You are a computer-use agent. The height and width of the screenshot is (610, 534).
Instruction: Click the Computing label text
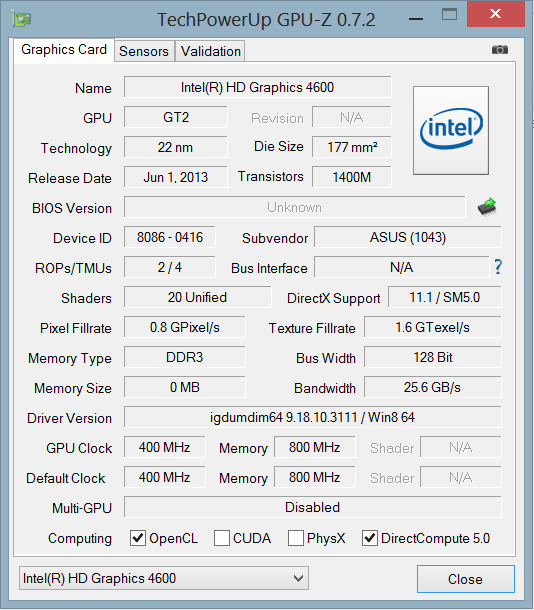click(x=80, y=538)
